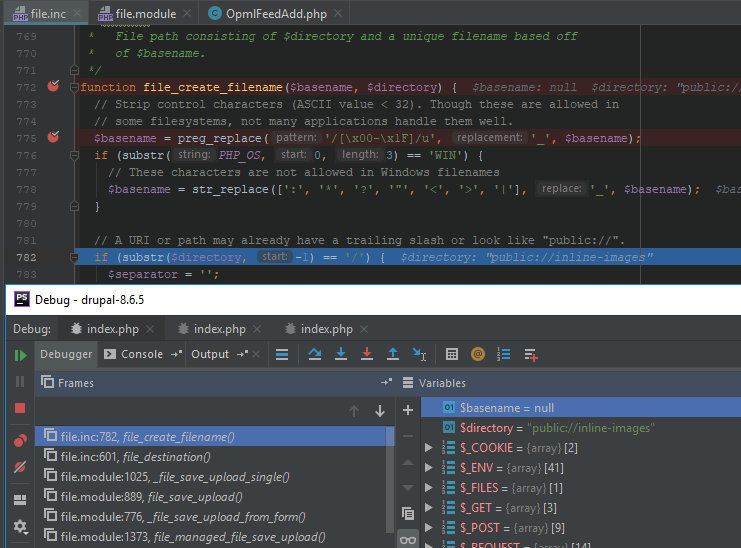Hide the Frames panel

tap(387, 383)
